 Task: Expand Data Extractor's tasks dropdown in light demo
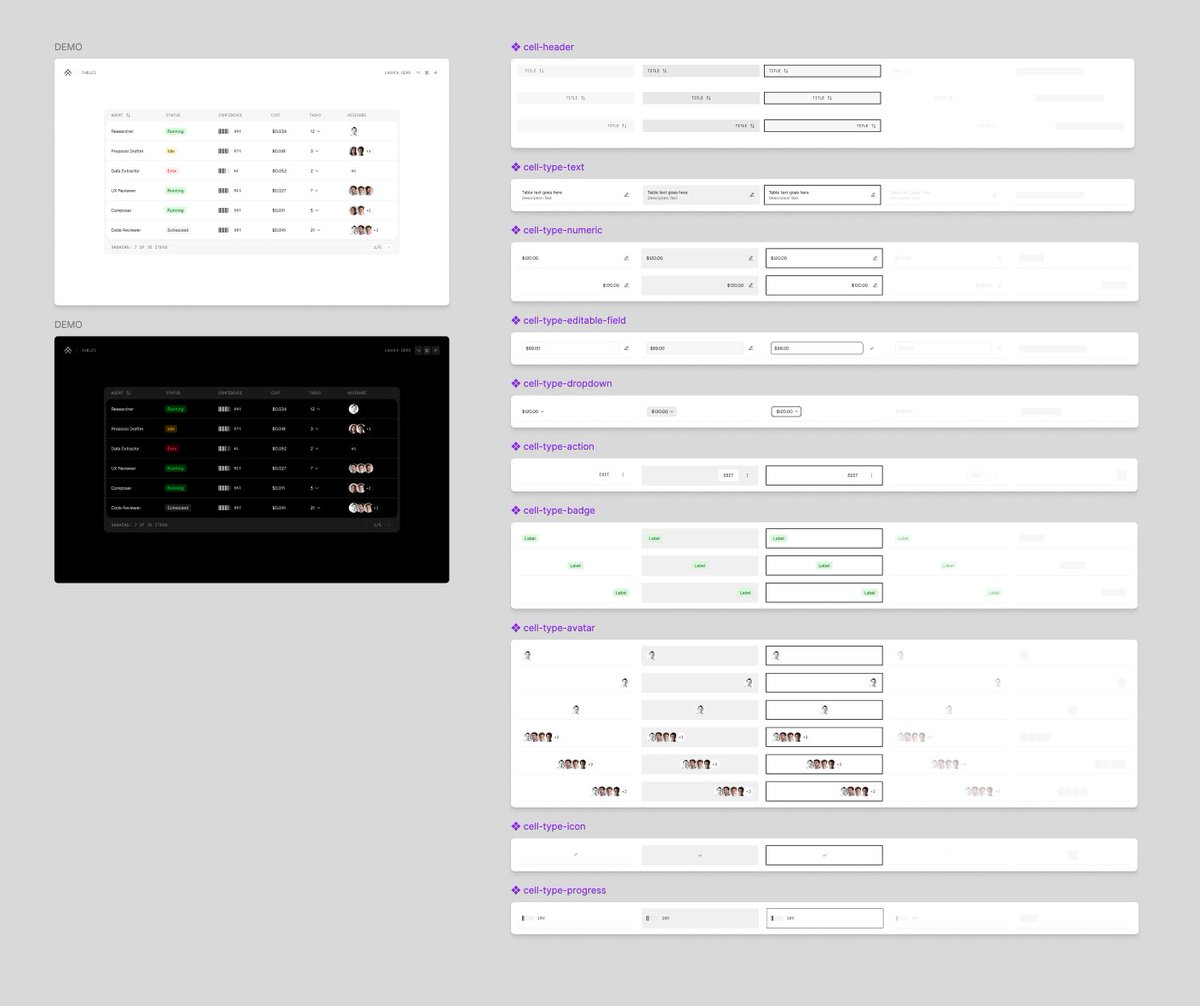click(314, 171)
